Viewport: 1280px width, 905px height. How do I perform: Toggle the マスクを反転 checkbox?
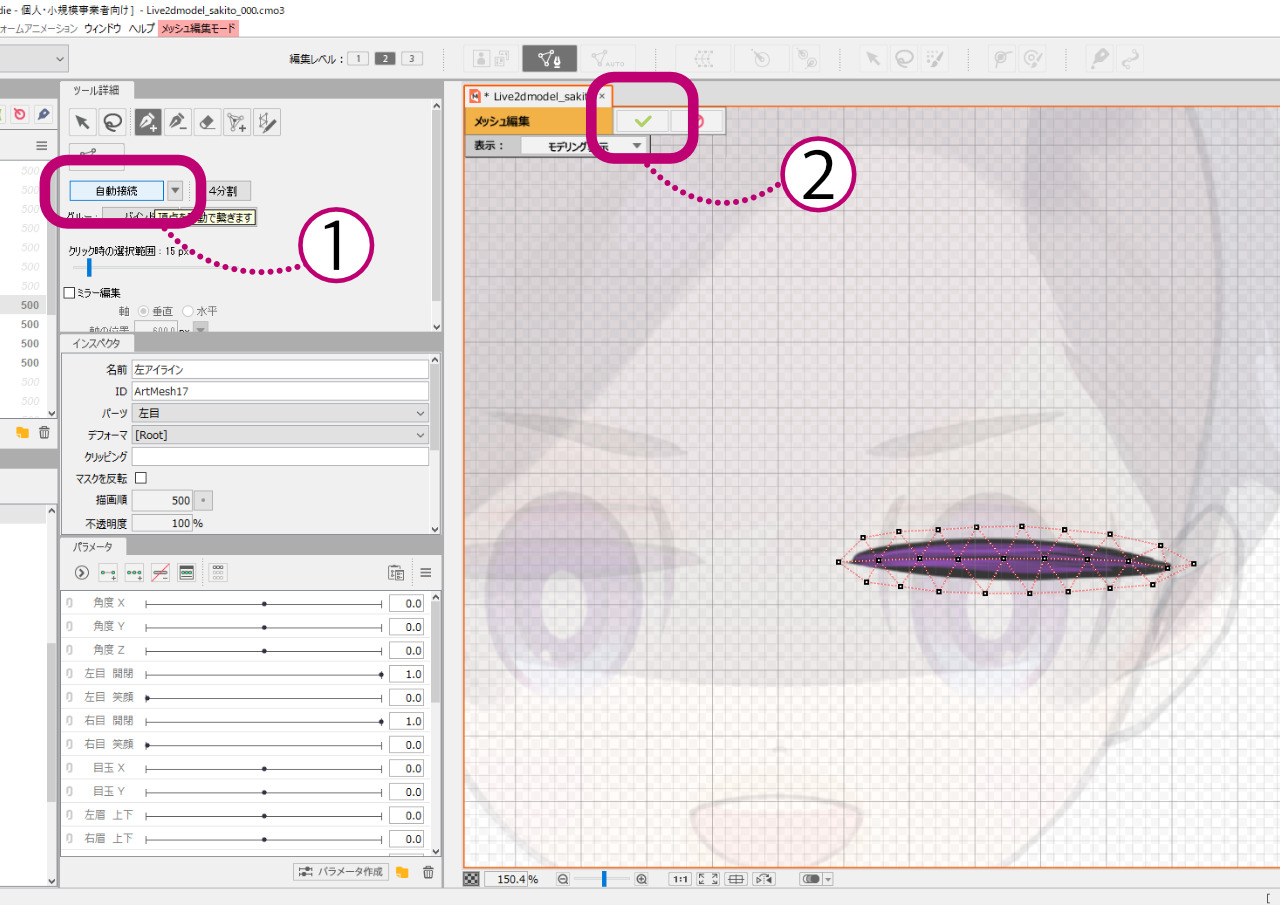[x=141, y=478]
